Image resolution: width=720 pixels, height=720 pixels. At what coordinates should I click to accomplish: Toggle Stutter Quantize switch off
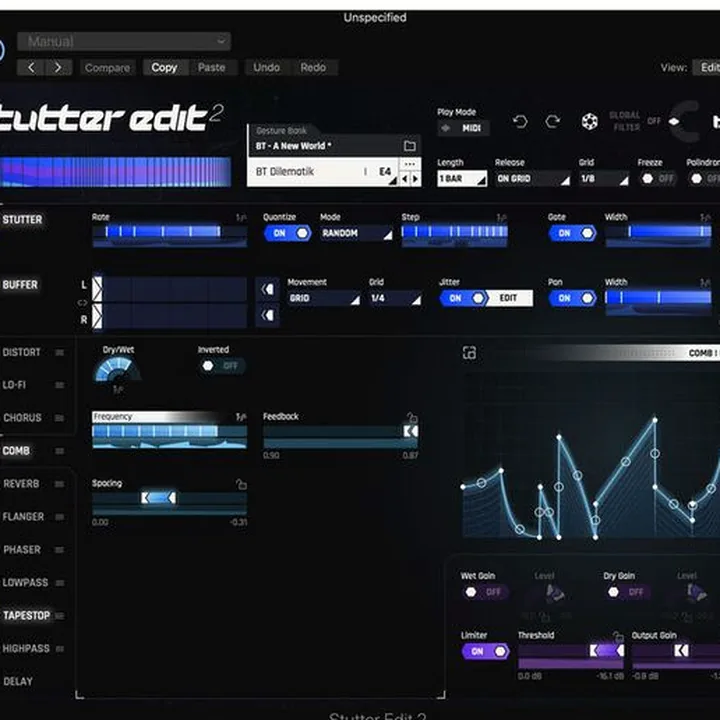point(287,233)
